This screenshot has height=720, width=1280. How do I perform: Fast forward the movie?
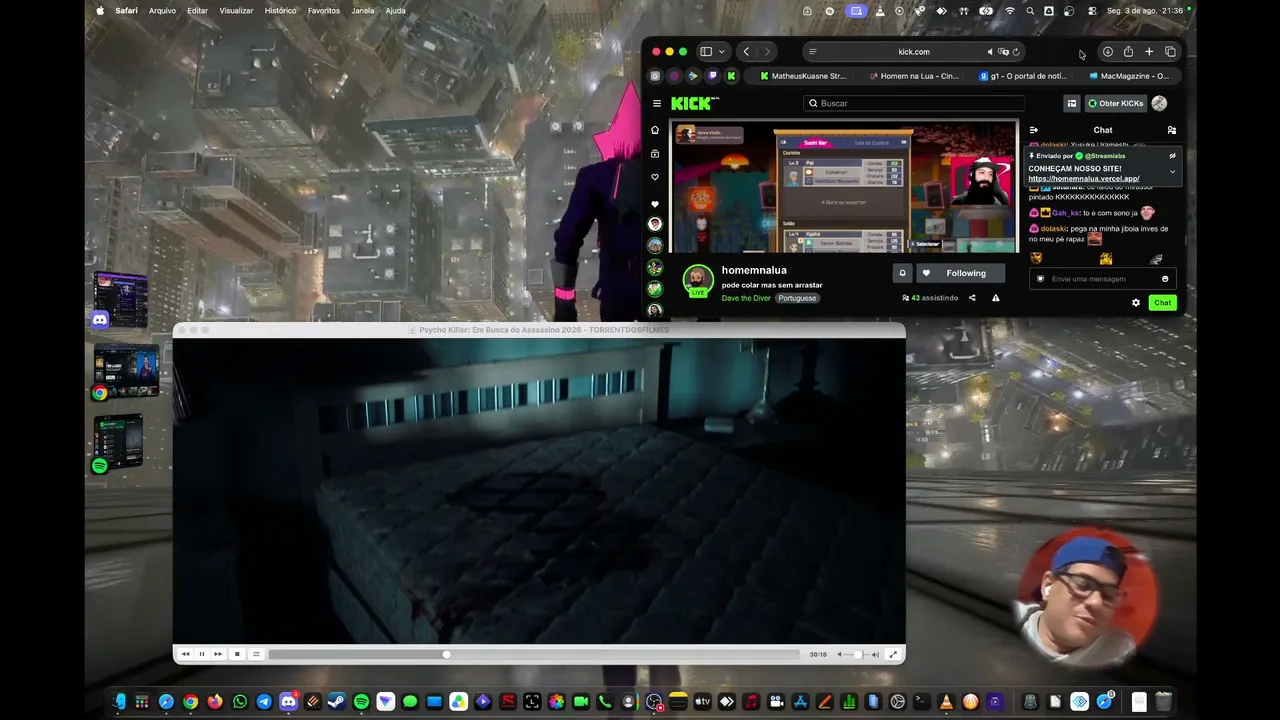[x=218, y=654]
